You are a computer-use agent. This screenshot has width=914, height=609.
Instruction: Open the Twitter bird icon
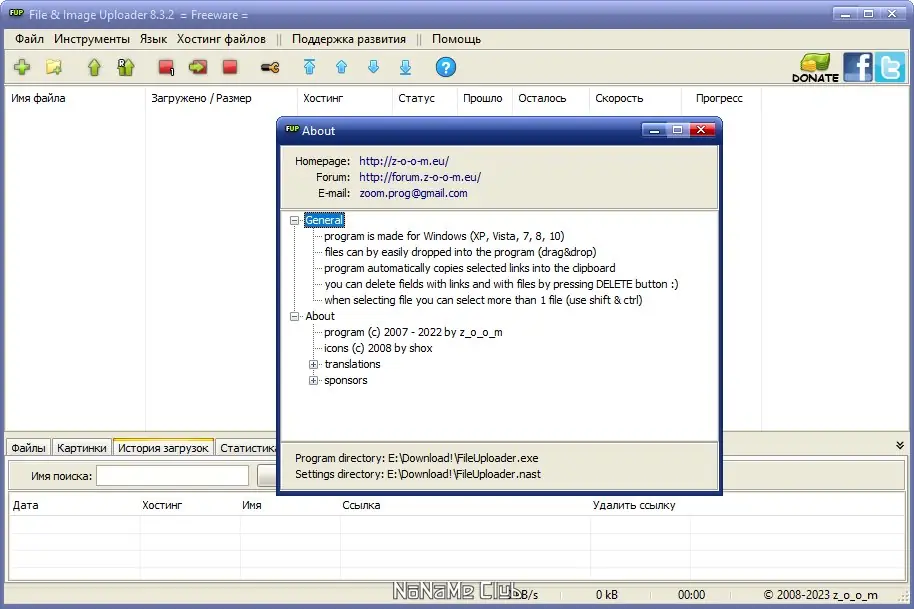[890, 66]
